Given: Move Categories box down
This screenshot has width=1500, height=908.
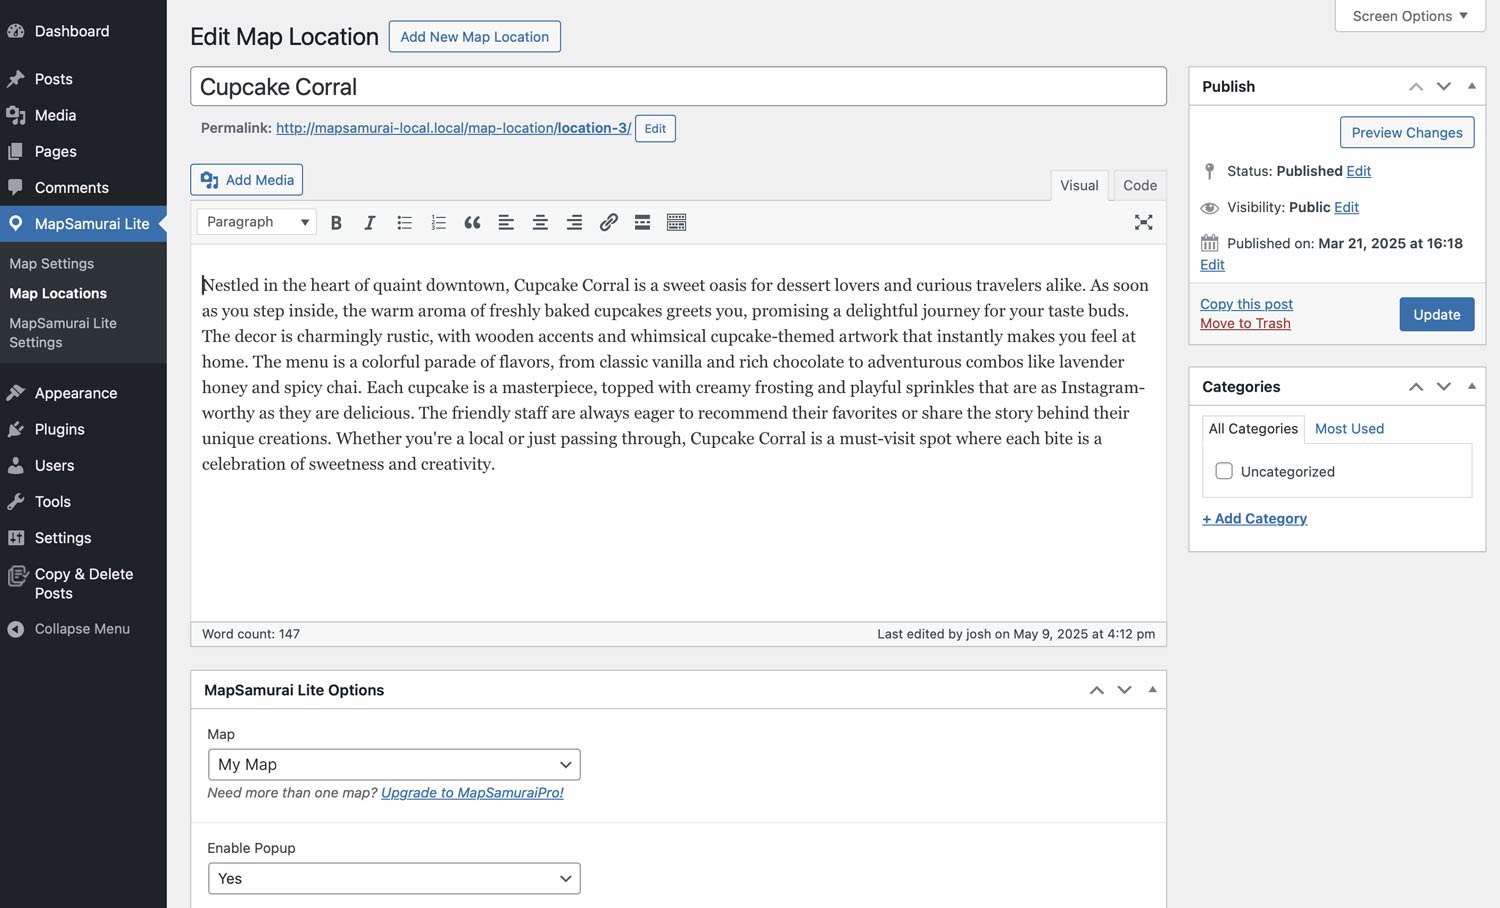Looking at the screenshot, I should 1444,386.
